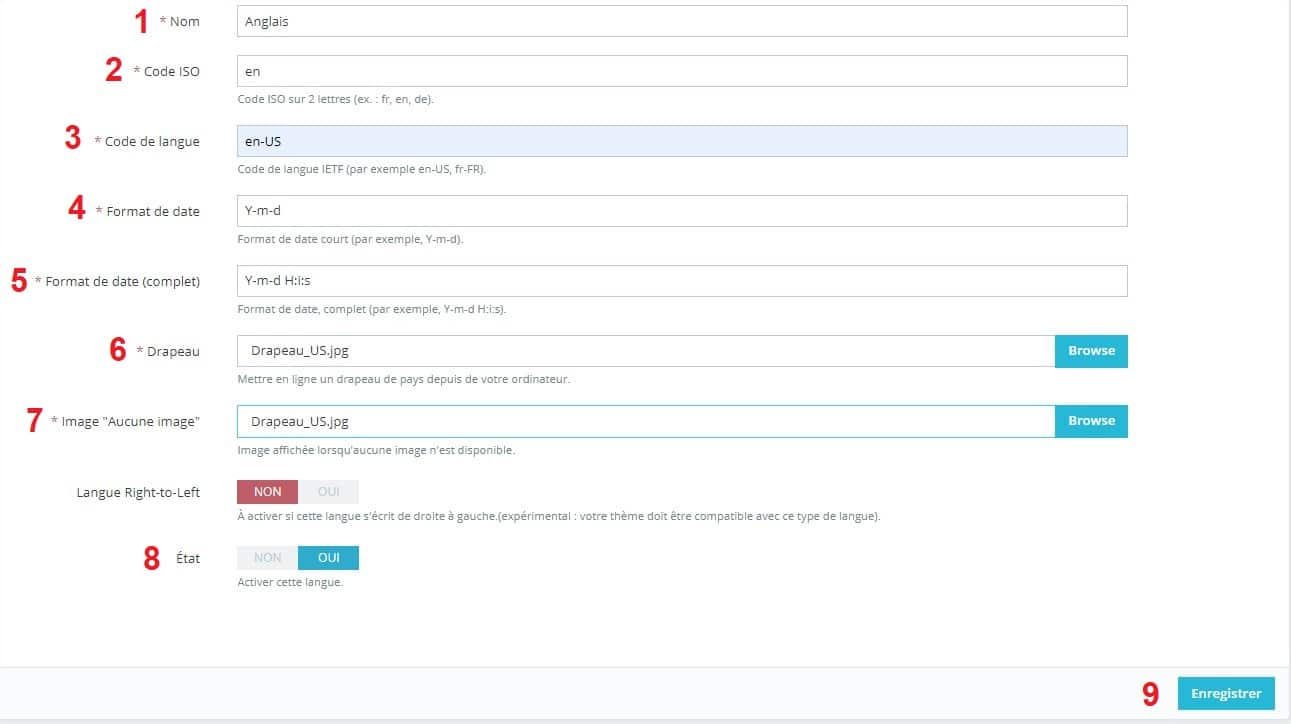Click the "Code ISO" field label

coord(171,72)
